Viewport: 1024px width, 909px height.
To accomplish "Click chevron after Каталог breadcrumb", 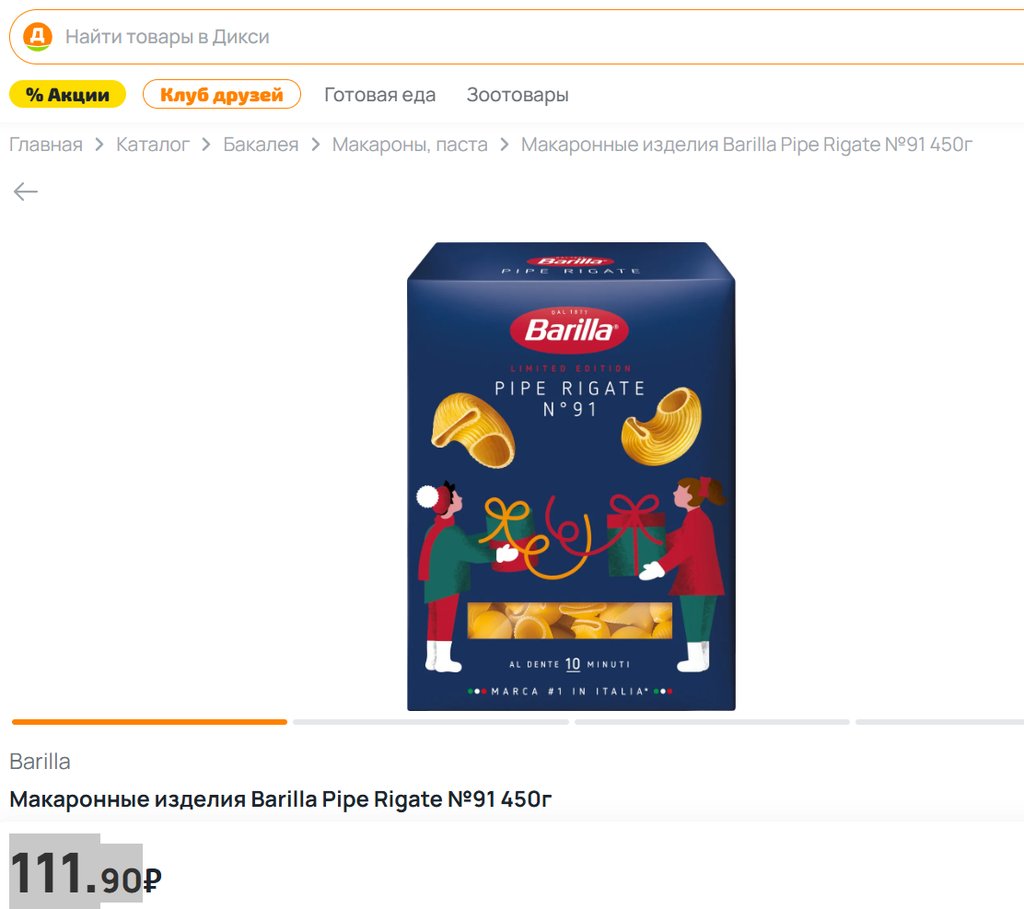I will (206, 144).
